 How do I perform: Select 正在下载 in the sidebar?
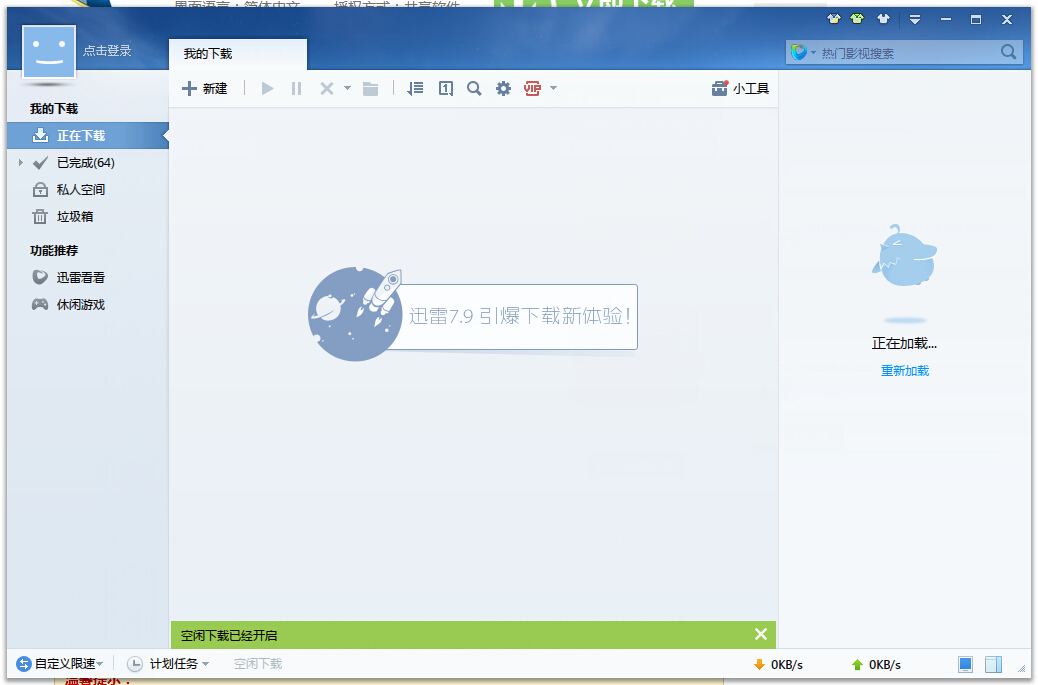[88, 136]
